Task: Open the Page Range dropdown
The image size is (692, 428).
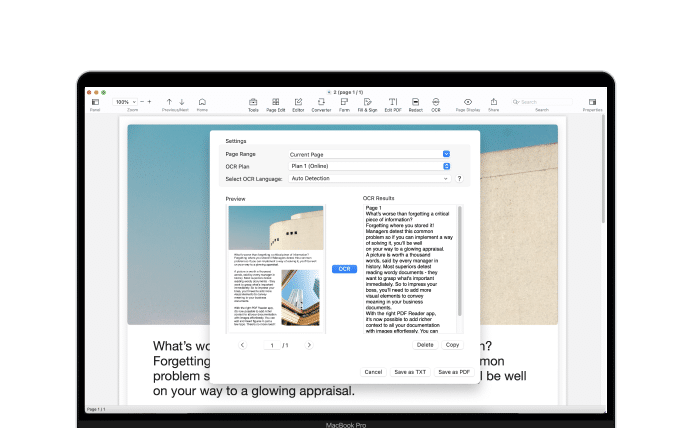Action: coord(369,154)
